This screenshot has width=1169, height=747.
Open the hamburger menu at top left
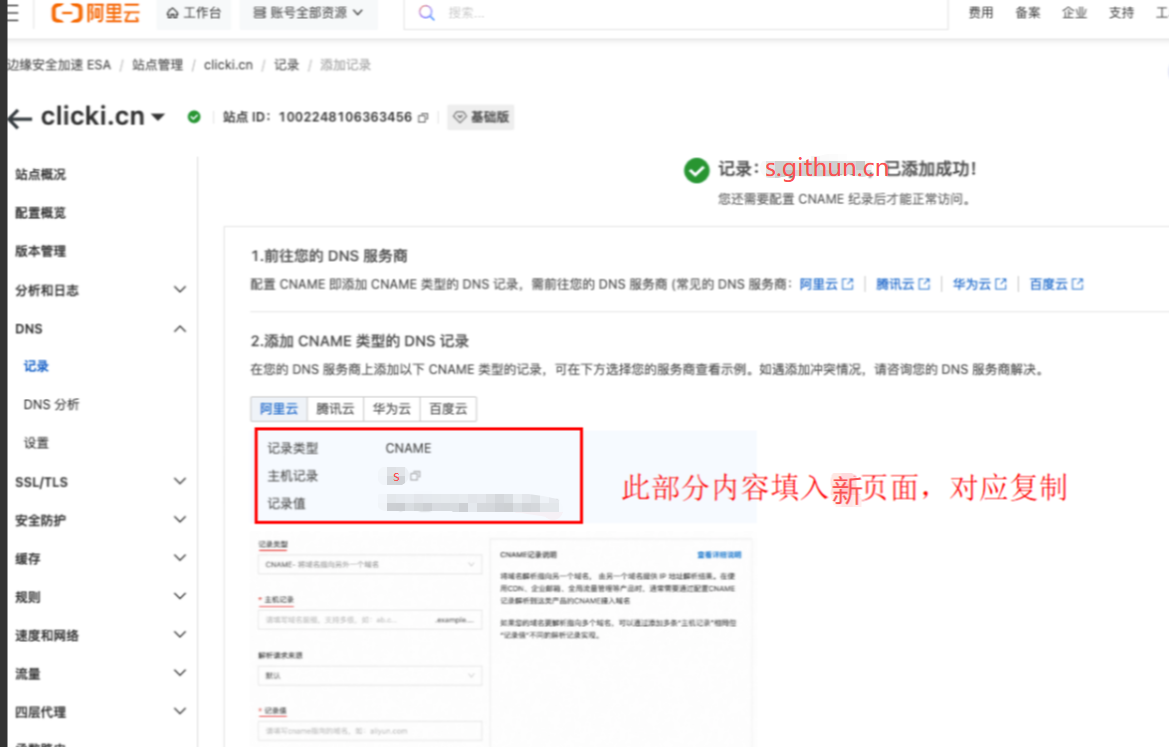[x=11, y=13]
